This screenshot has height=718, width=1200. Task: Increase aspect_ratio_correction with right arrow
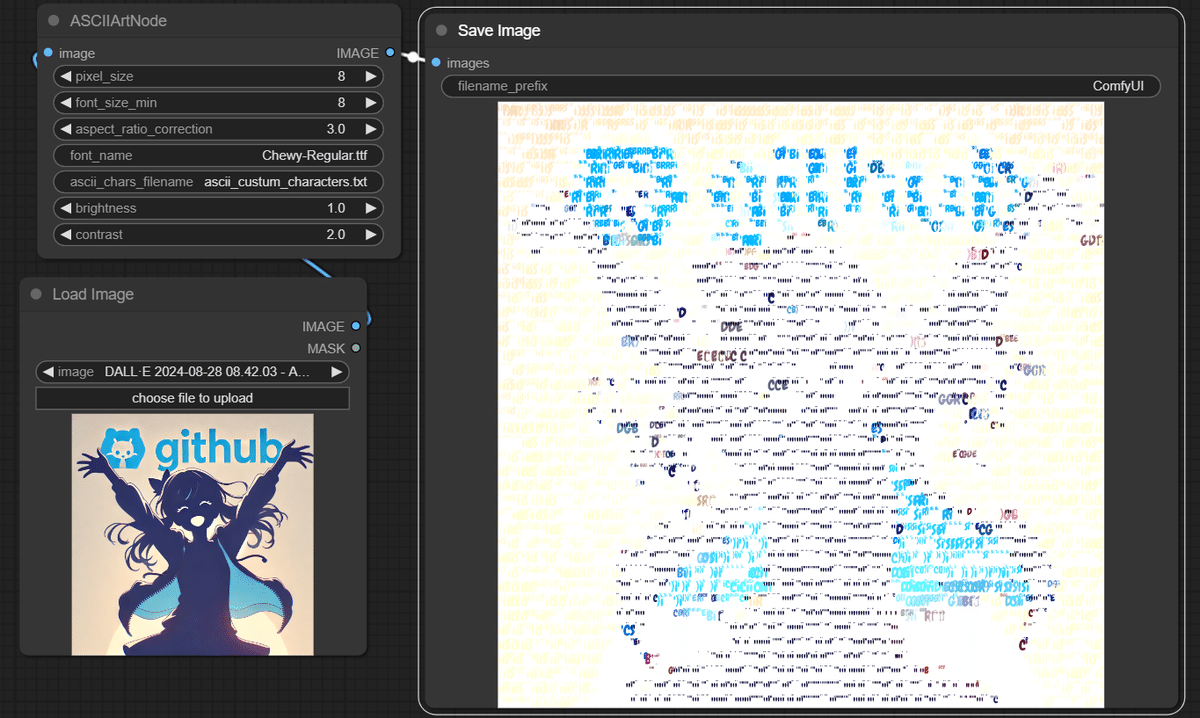click(370, 129)
